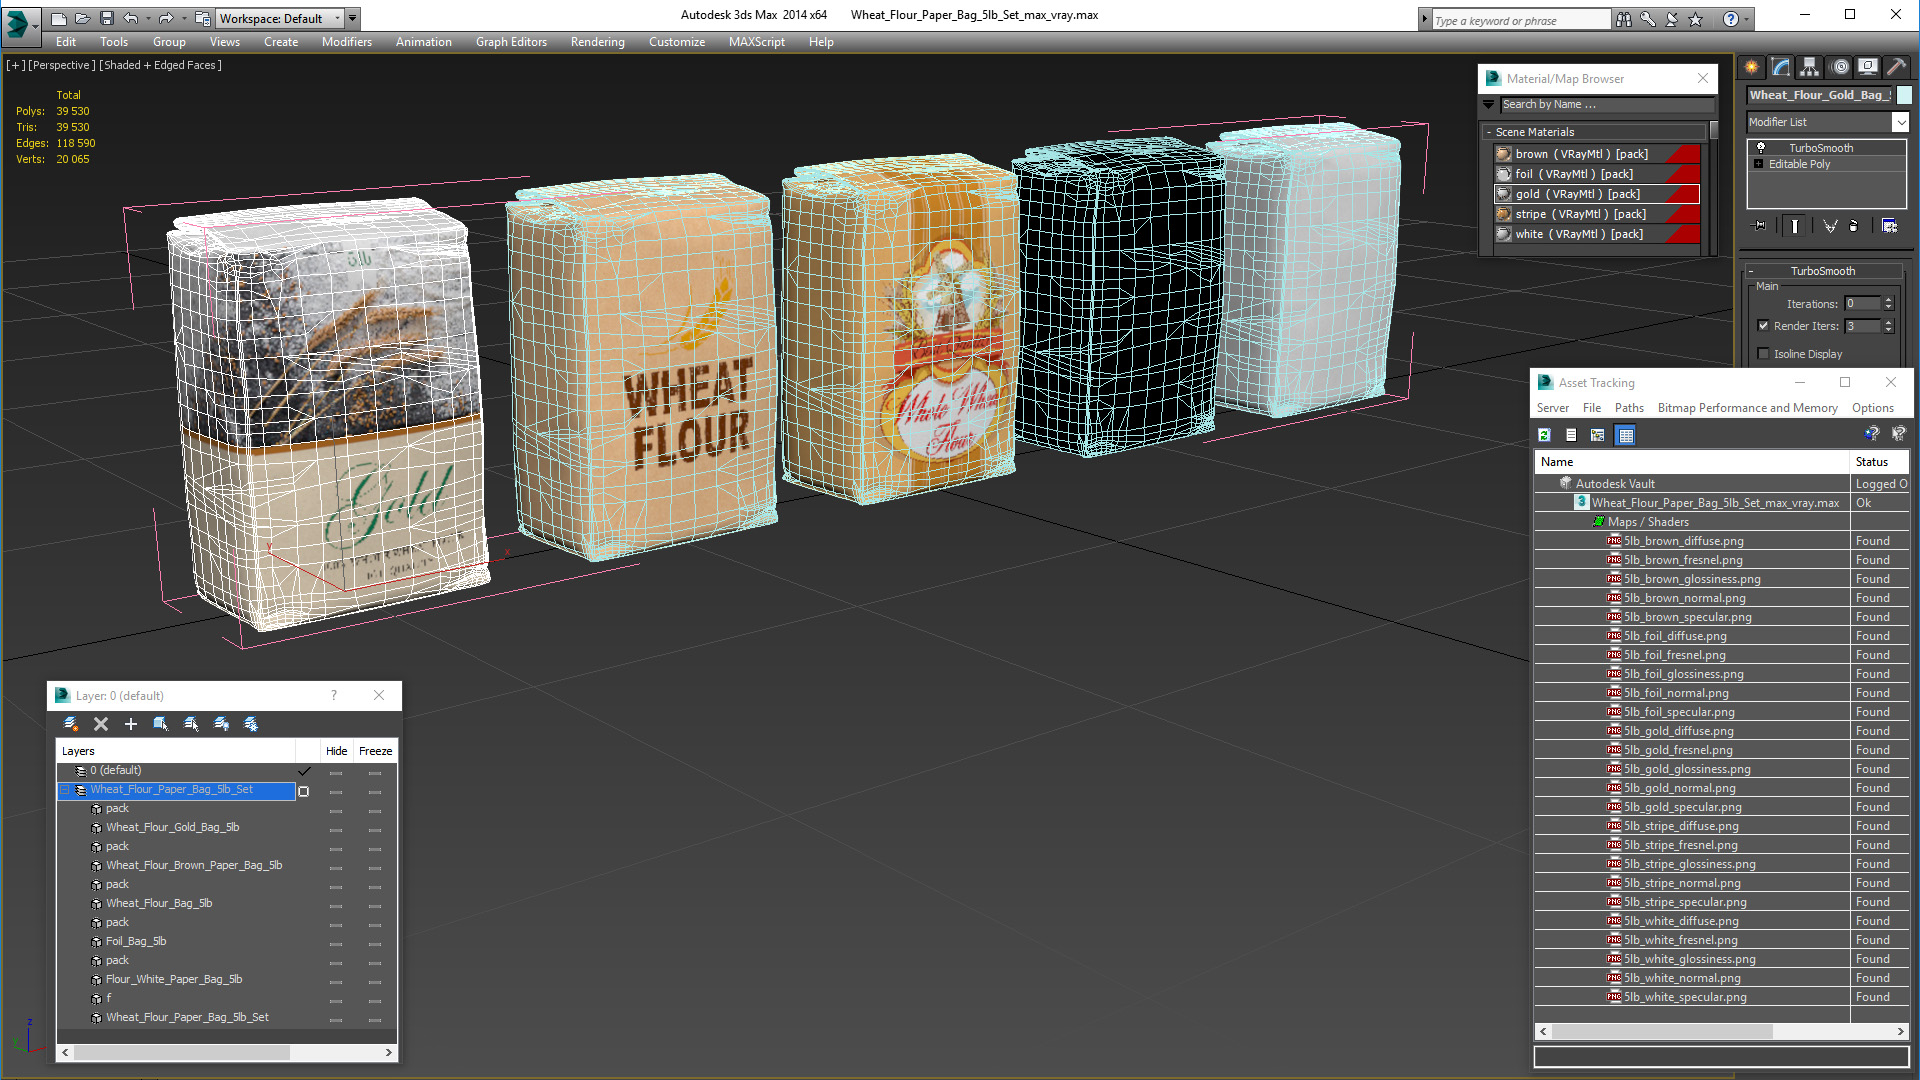Enable the Isoline Display checkbox
The image size is (1920, 1080).
pyautogui.click(x=1764, y=354)
